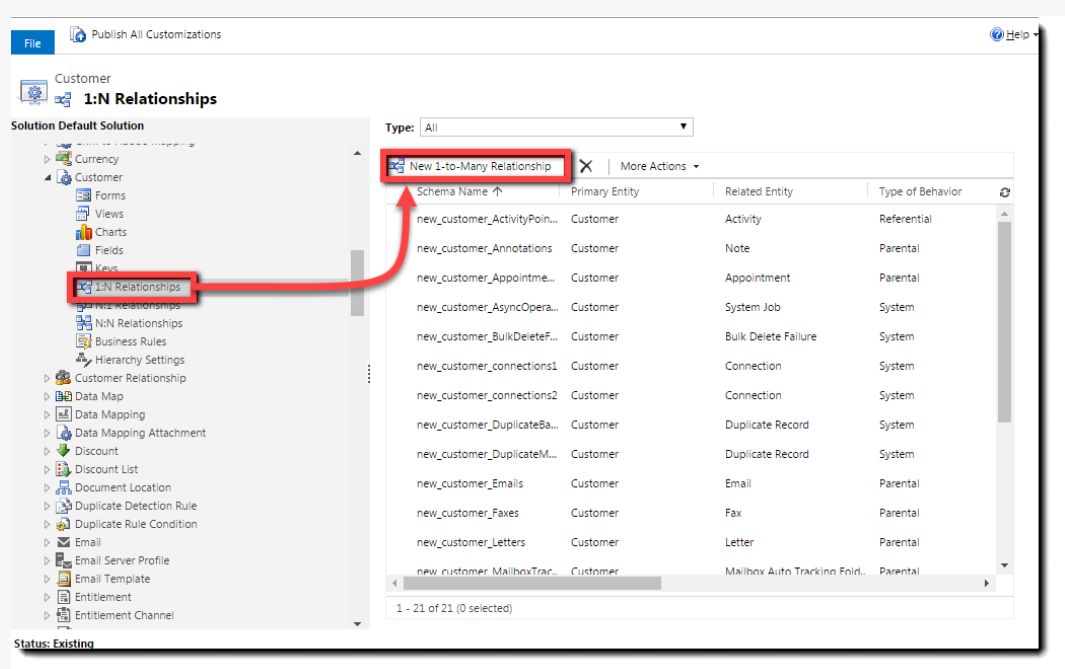Open Fields under the Customer entity

[x=109, y=250]
